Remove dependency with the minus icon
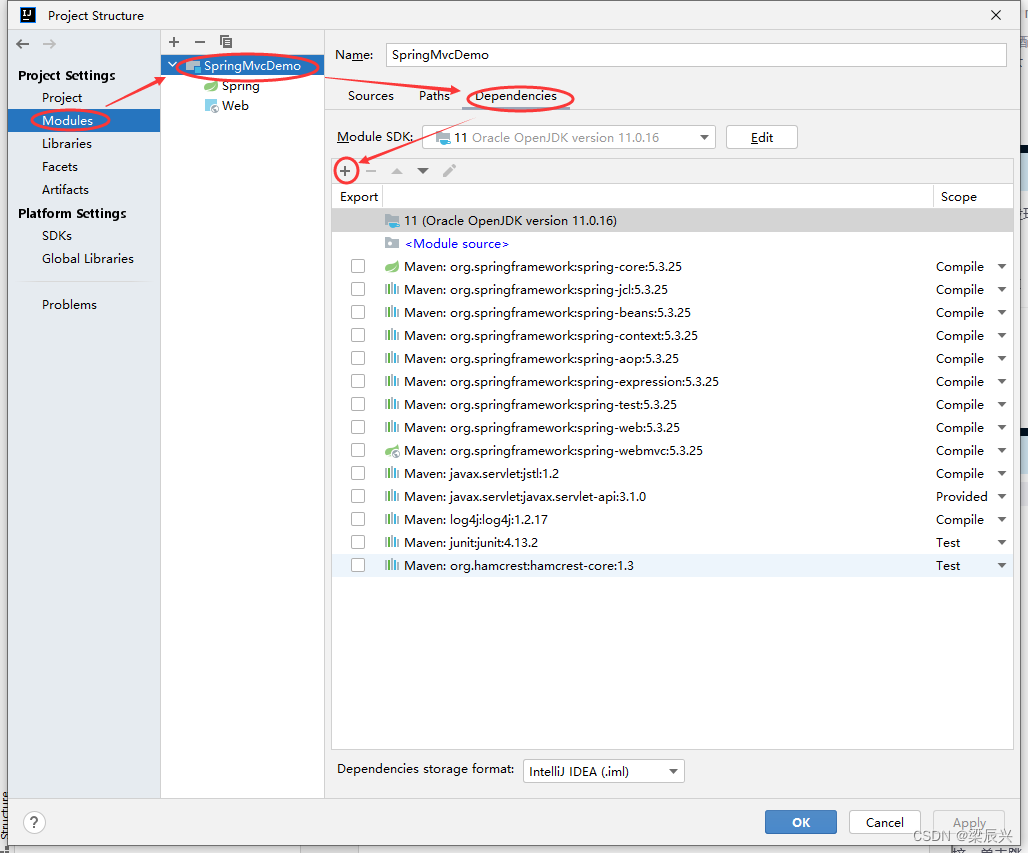The height and width of the screenshot is (853, 1028). click(371, 171)
